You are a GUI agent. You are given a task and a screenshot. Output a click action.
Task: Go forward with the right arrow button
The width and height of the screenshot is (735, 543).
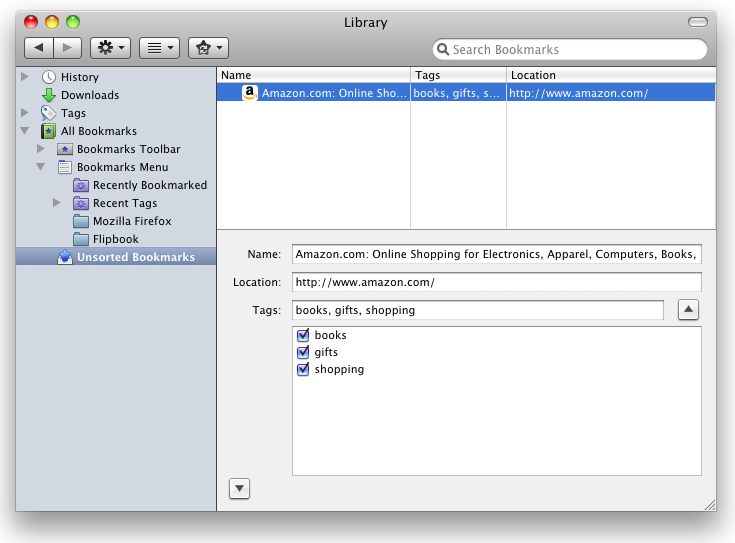[x=68, y=48]
